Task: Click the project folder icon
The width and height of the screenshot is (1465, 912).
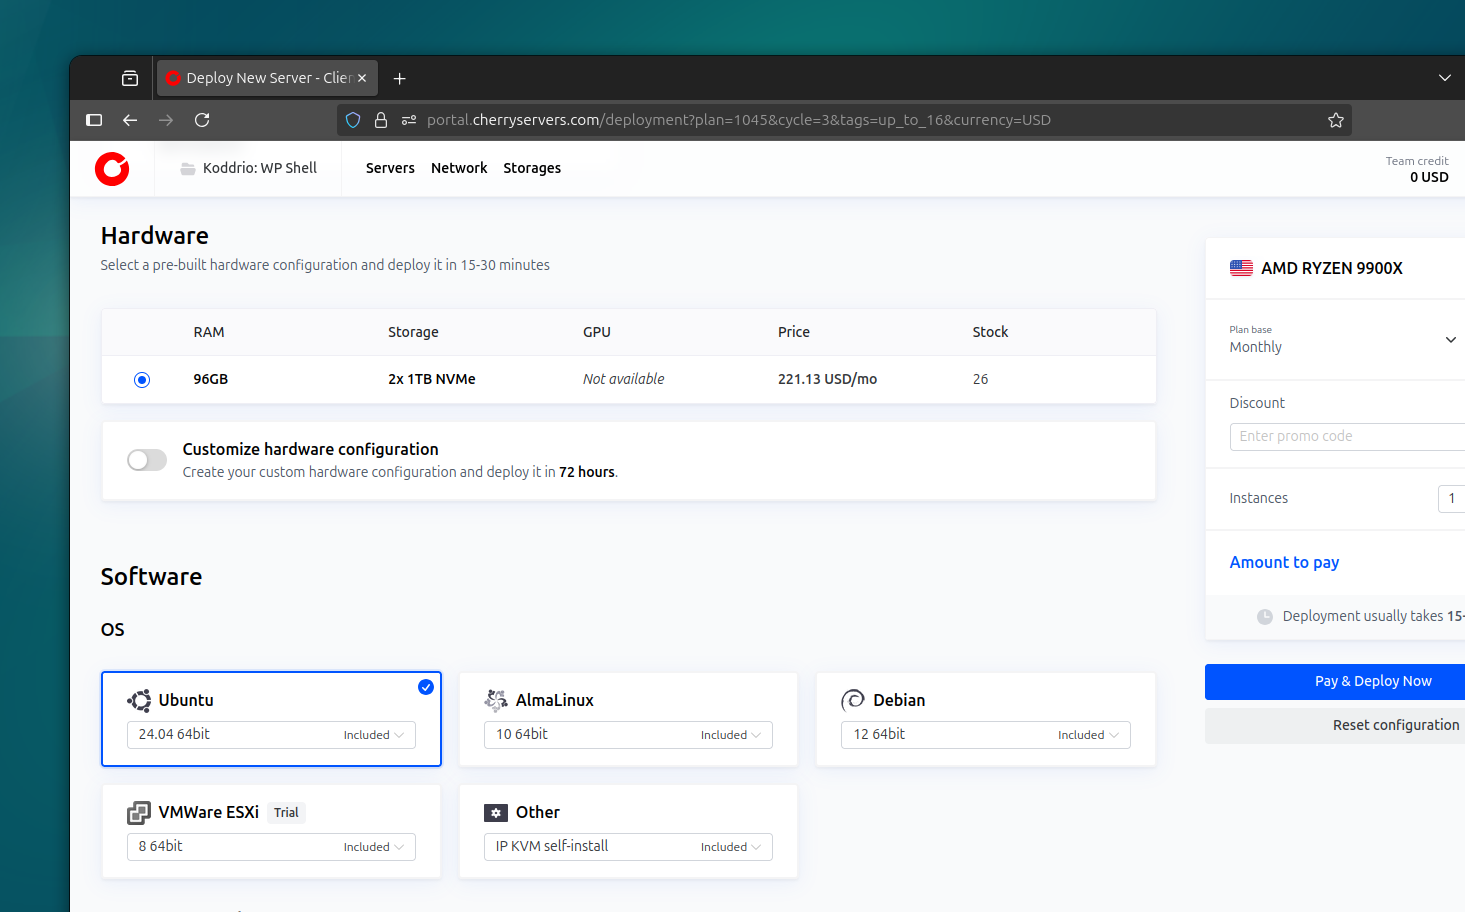Action: [188, 169]
